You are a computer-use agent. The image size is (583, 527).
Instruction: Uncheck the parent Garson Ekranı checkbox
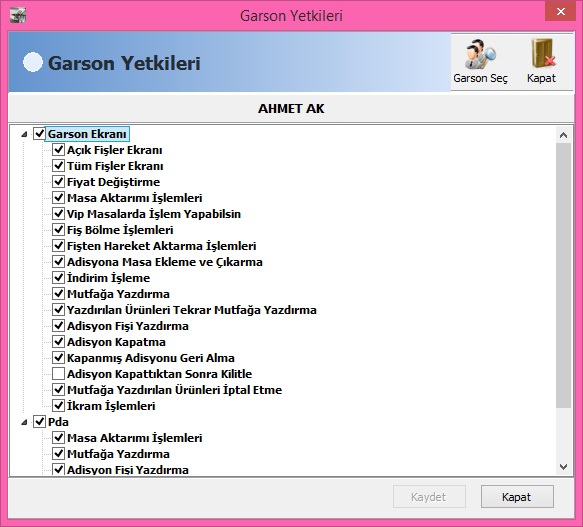click(39, 134)
